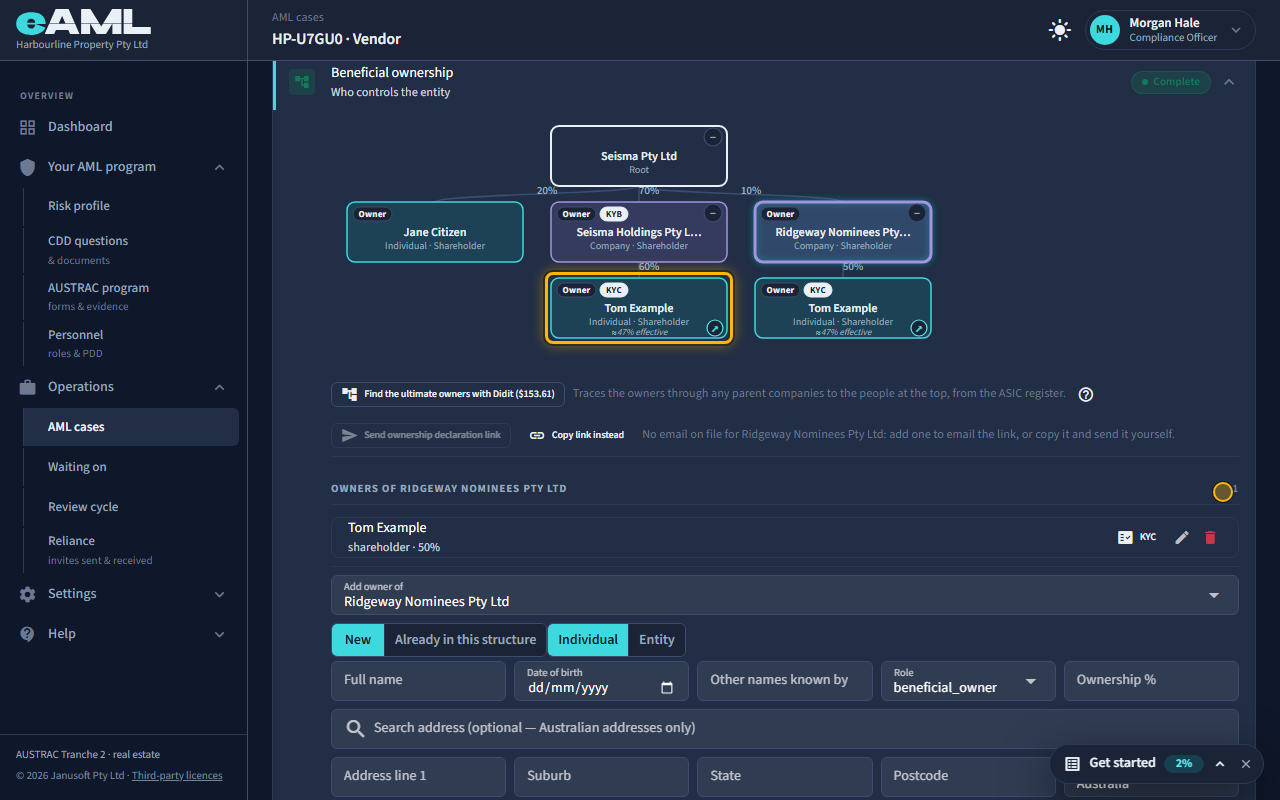Expand the Get started panel chevron

coord(1220,764)
